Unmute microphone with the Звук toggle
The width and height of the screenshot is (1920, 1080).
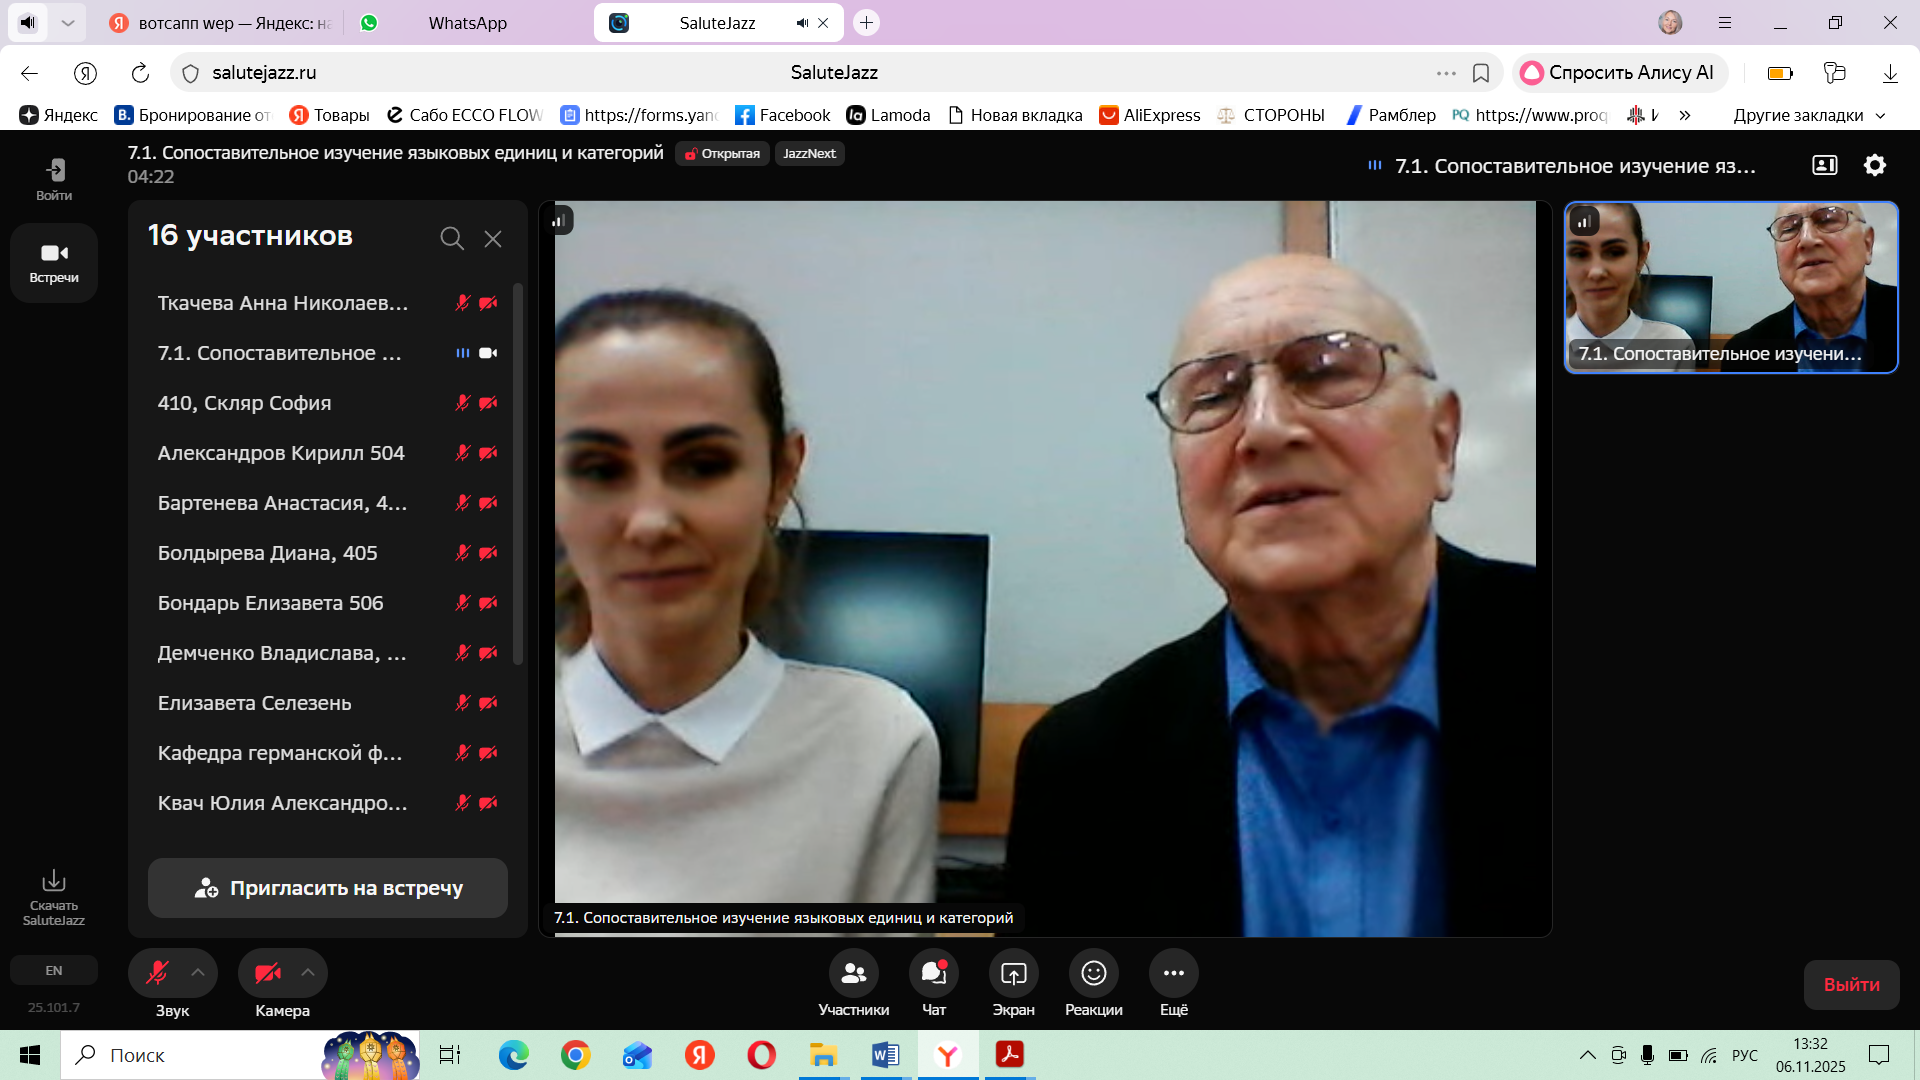(x=157, y=973)
